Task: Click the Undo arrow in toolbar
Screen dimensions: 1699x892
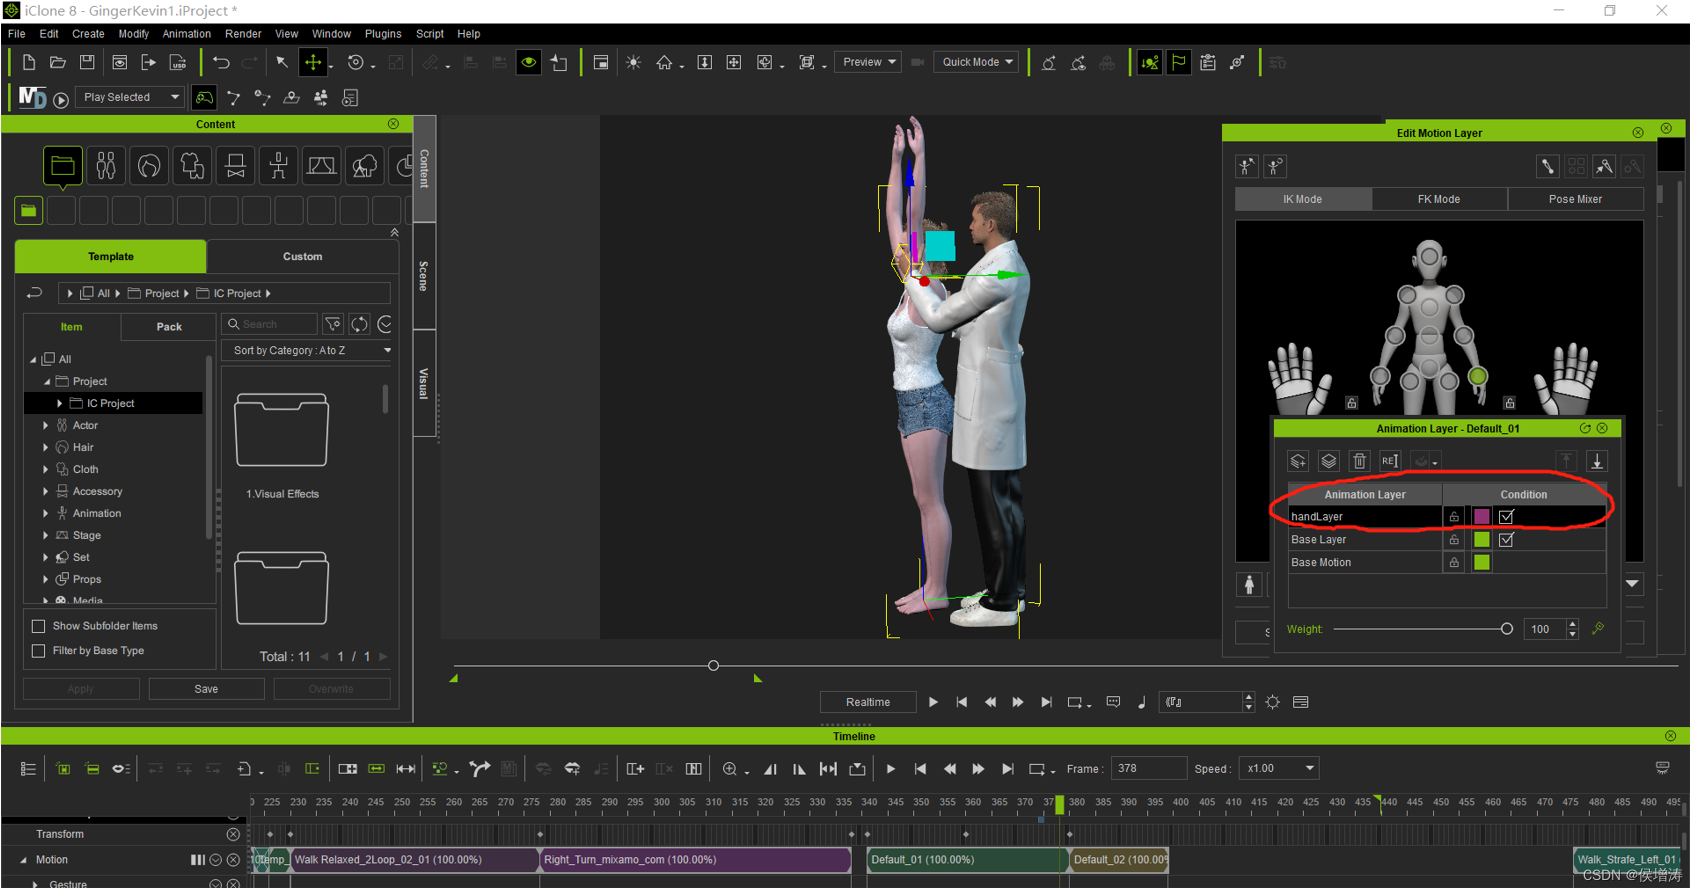Action: (221, 63)
